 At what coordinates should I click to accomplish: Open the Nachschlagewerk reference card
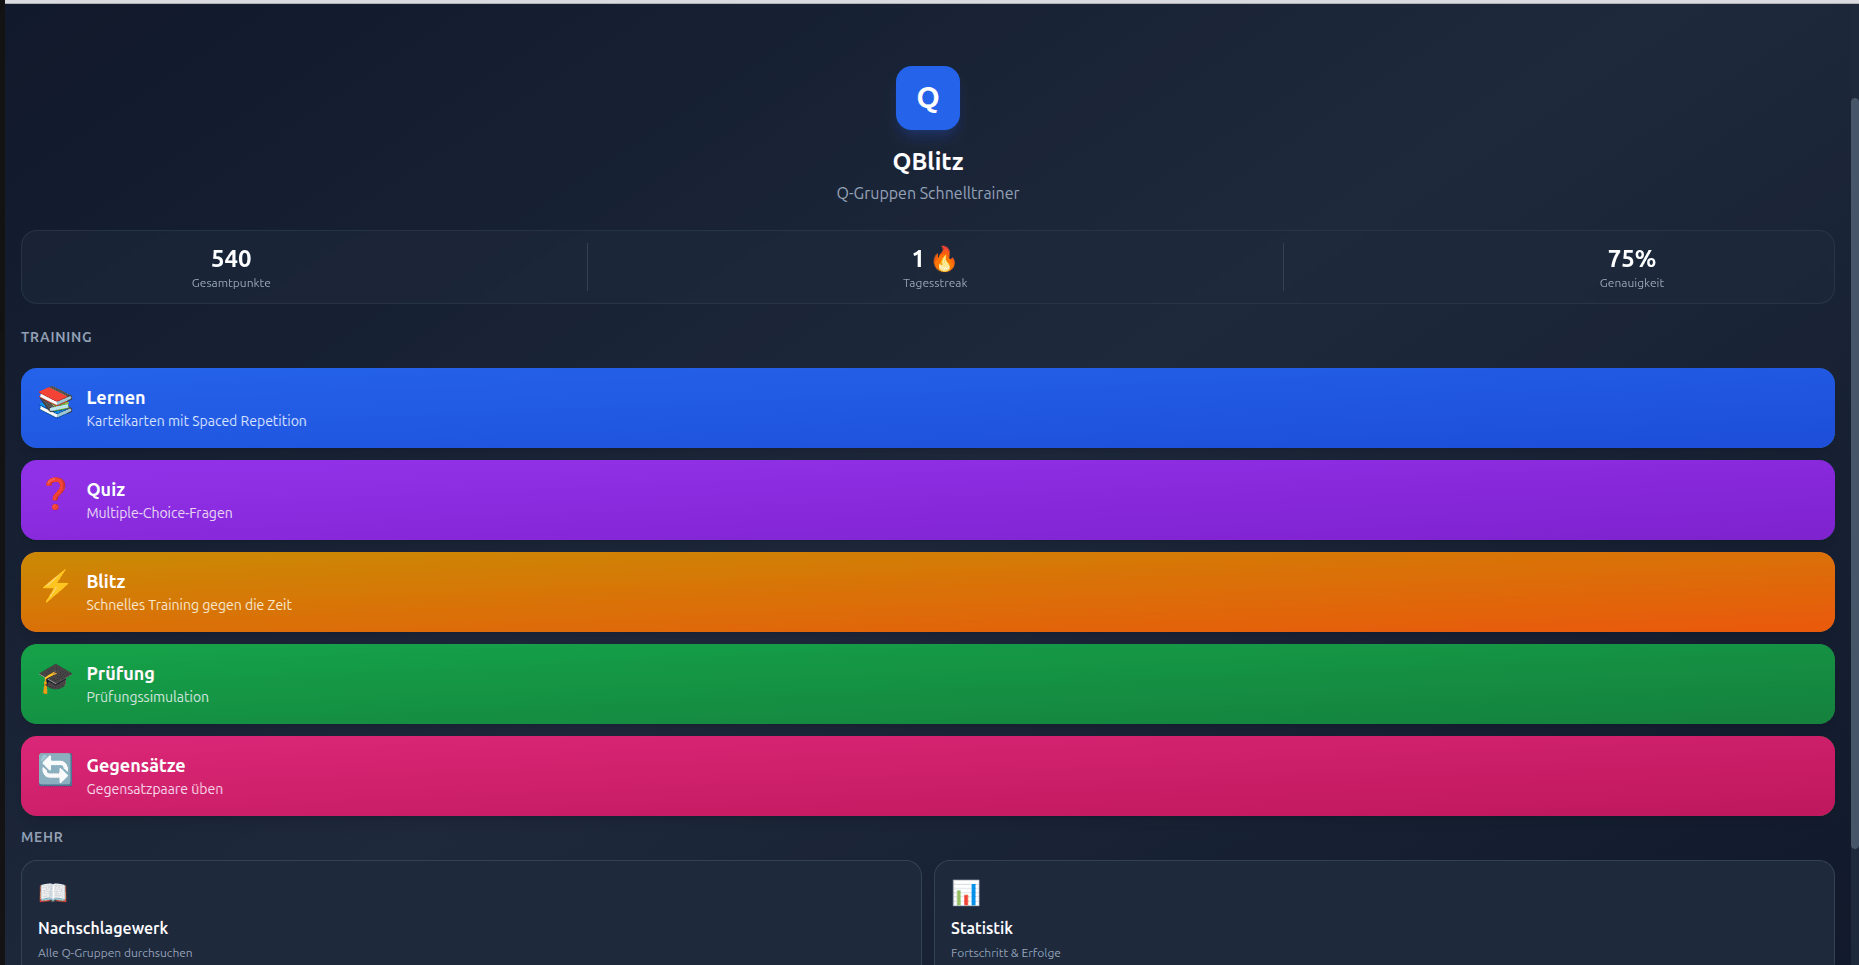coord(470,915)
